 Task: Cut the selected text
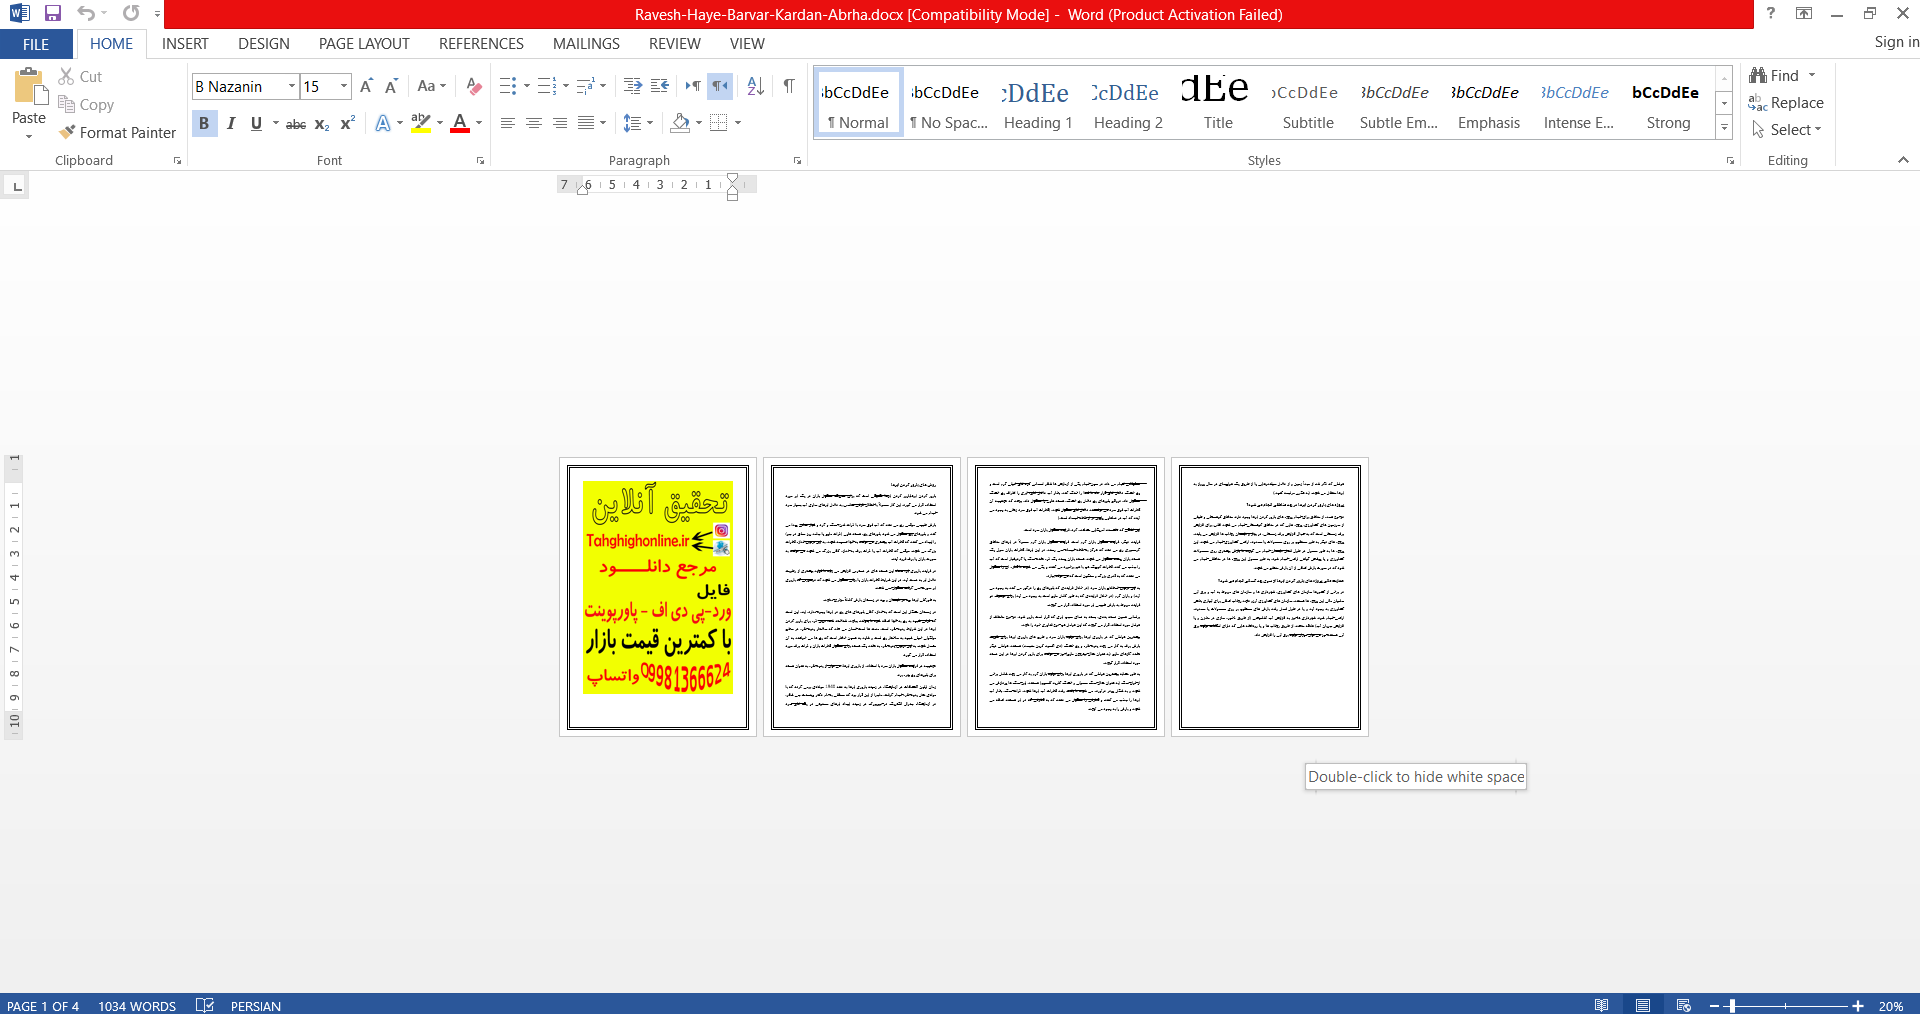click(x=80, y=76)
